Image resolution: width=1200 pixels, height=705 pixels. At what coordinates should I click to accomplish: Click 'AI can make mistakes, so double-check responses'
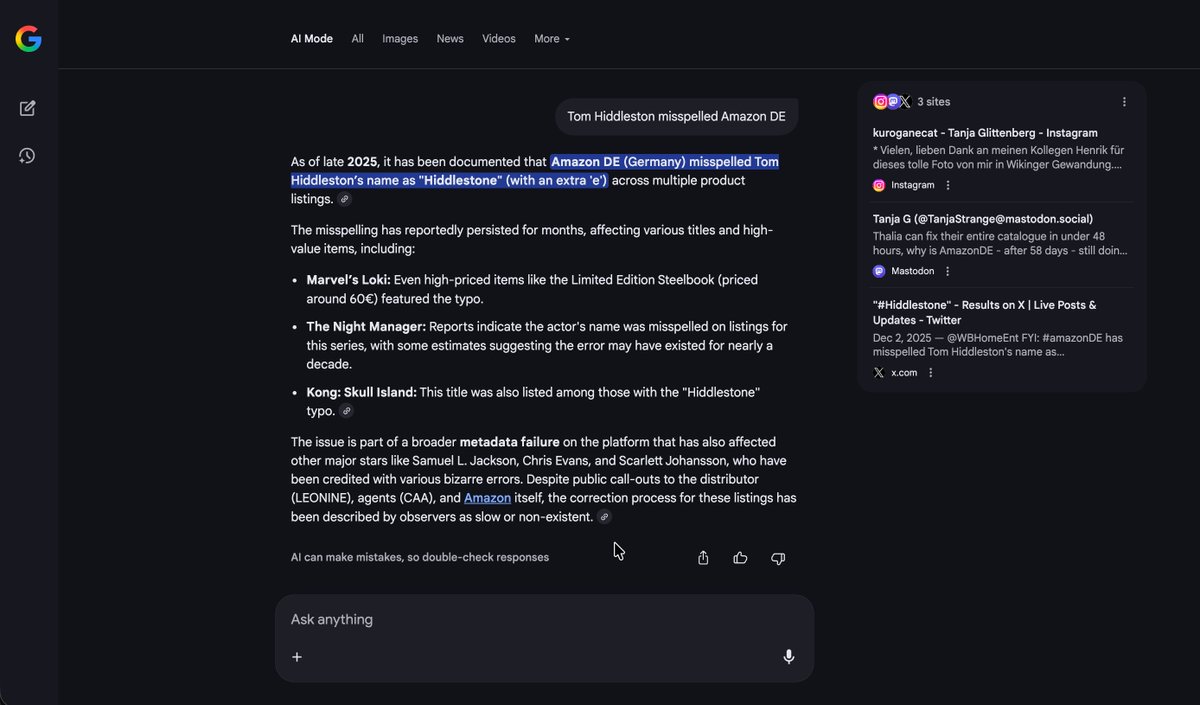(x=420, y=557)
